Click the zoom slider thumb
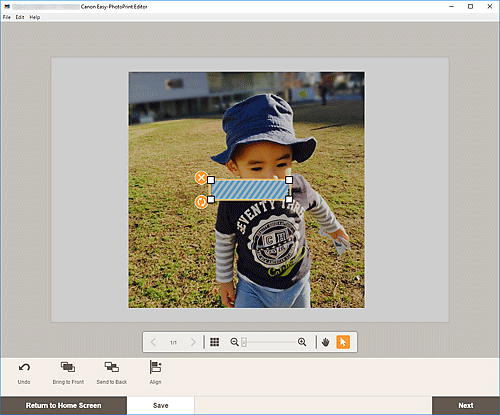This screenshot has width=500, height=415. (244, 342)
